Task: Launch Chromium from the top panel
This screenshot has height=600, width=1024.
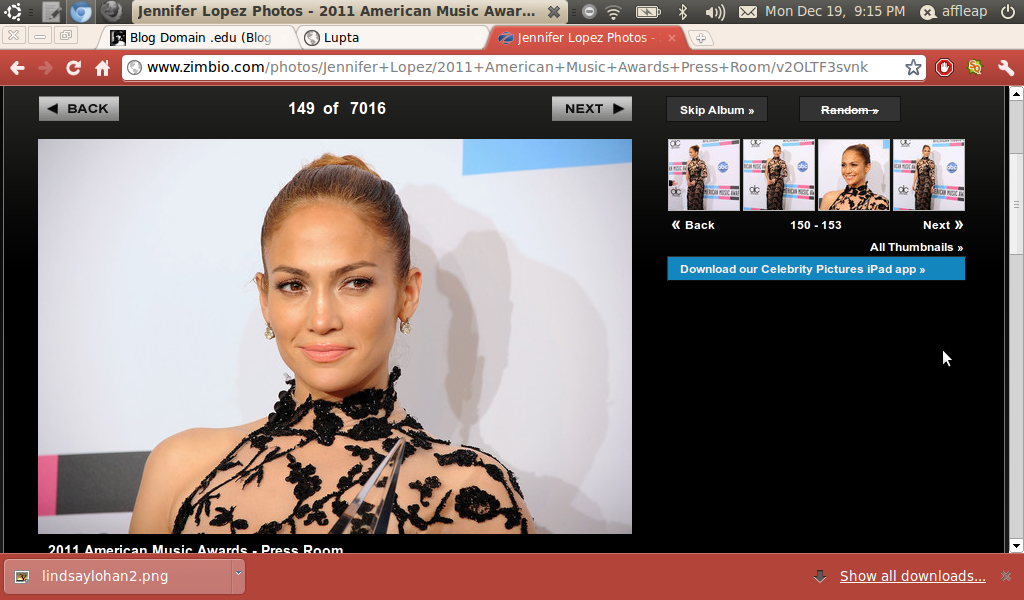Action: 81,11
